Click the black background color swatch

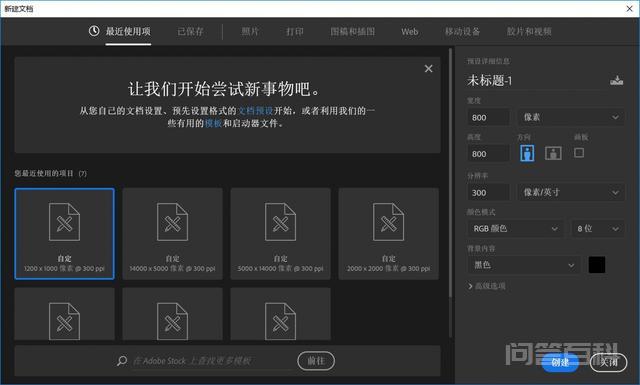pos(597,265)
